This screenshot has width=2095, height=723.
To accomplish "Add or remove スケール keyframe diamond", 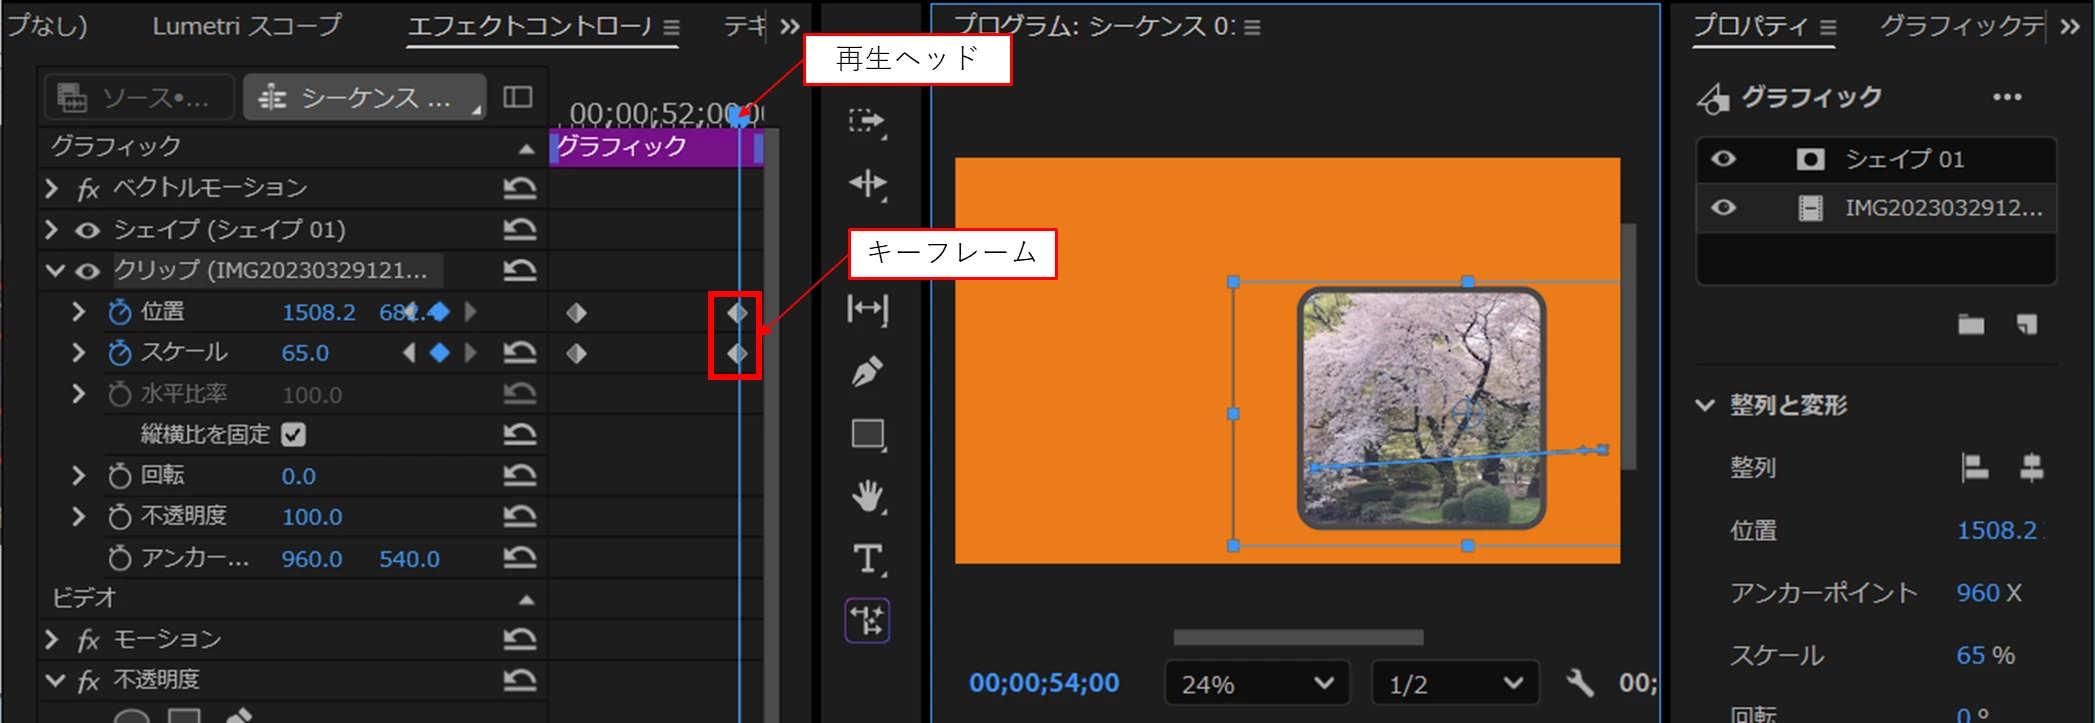I will [x=439, y=352].
